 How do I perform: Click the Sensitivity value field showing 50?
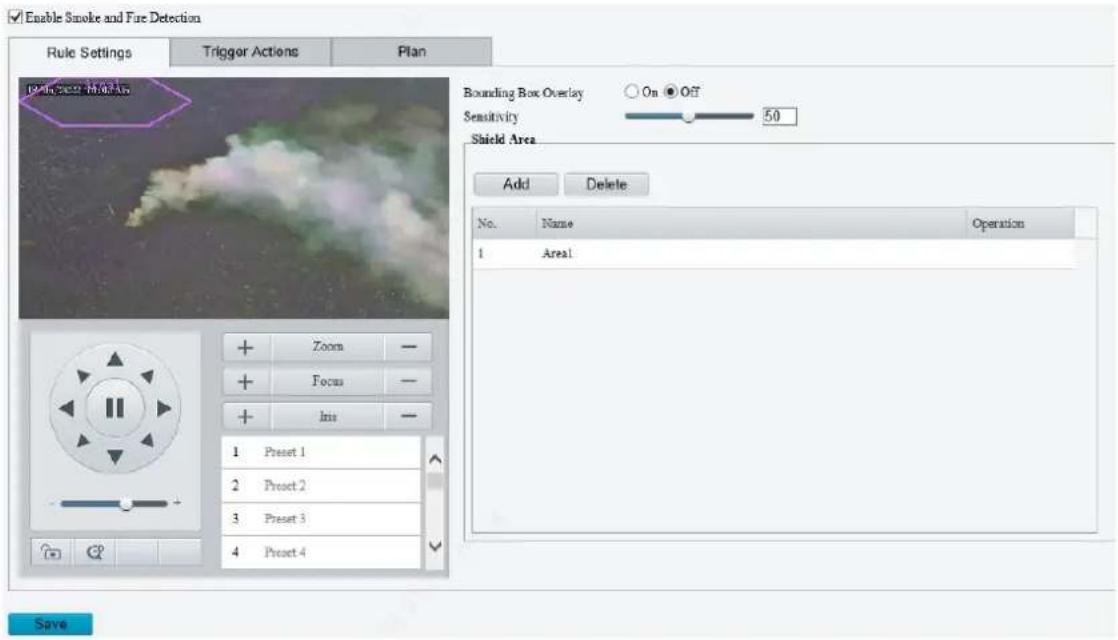(779, 116)
